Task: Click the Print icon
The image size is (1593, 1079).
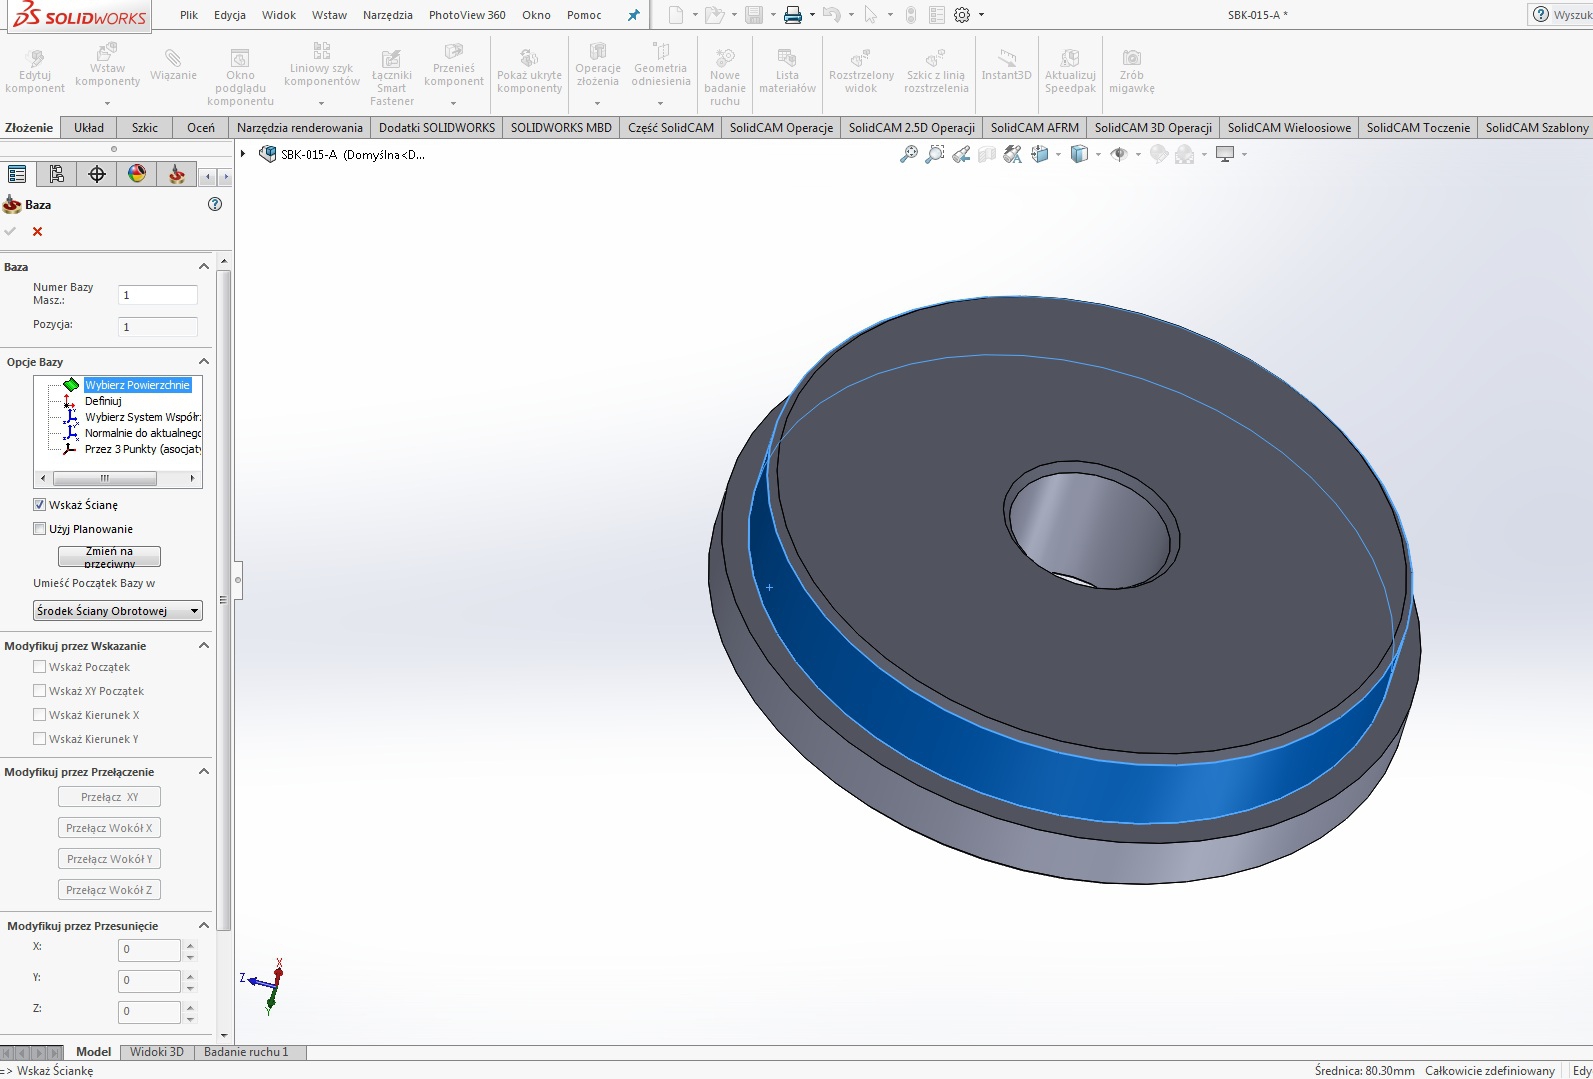Action: coord(793,15)
